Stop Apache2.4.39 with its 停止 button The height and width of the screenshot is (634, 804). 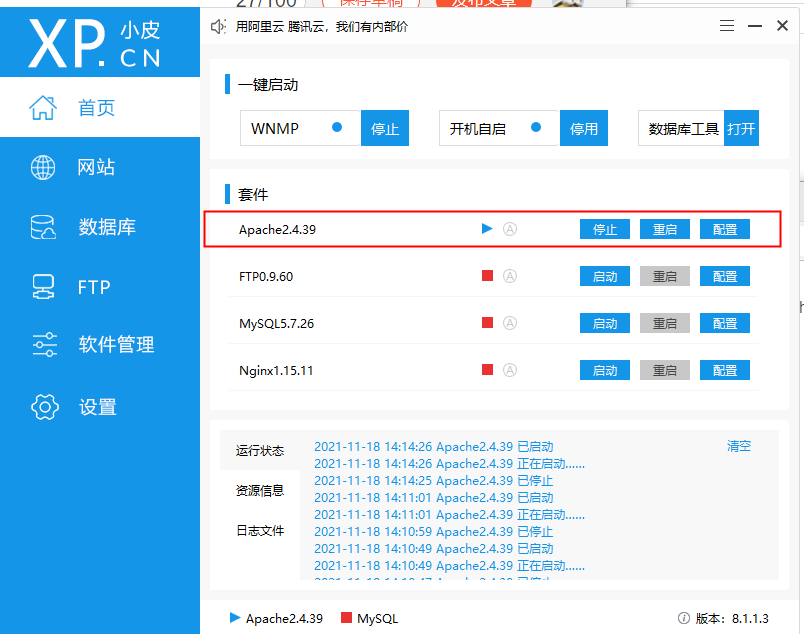click(x=604, y=228)
